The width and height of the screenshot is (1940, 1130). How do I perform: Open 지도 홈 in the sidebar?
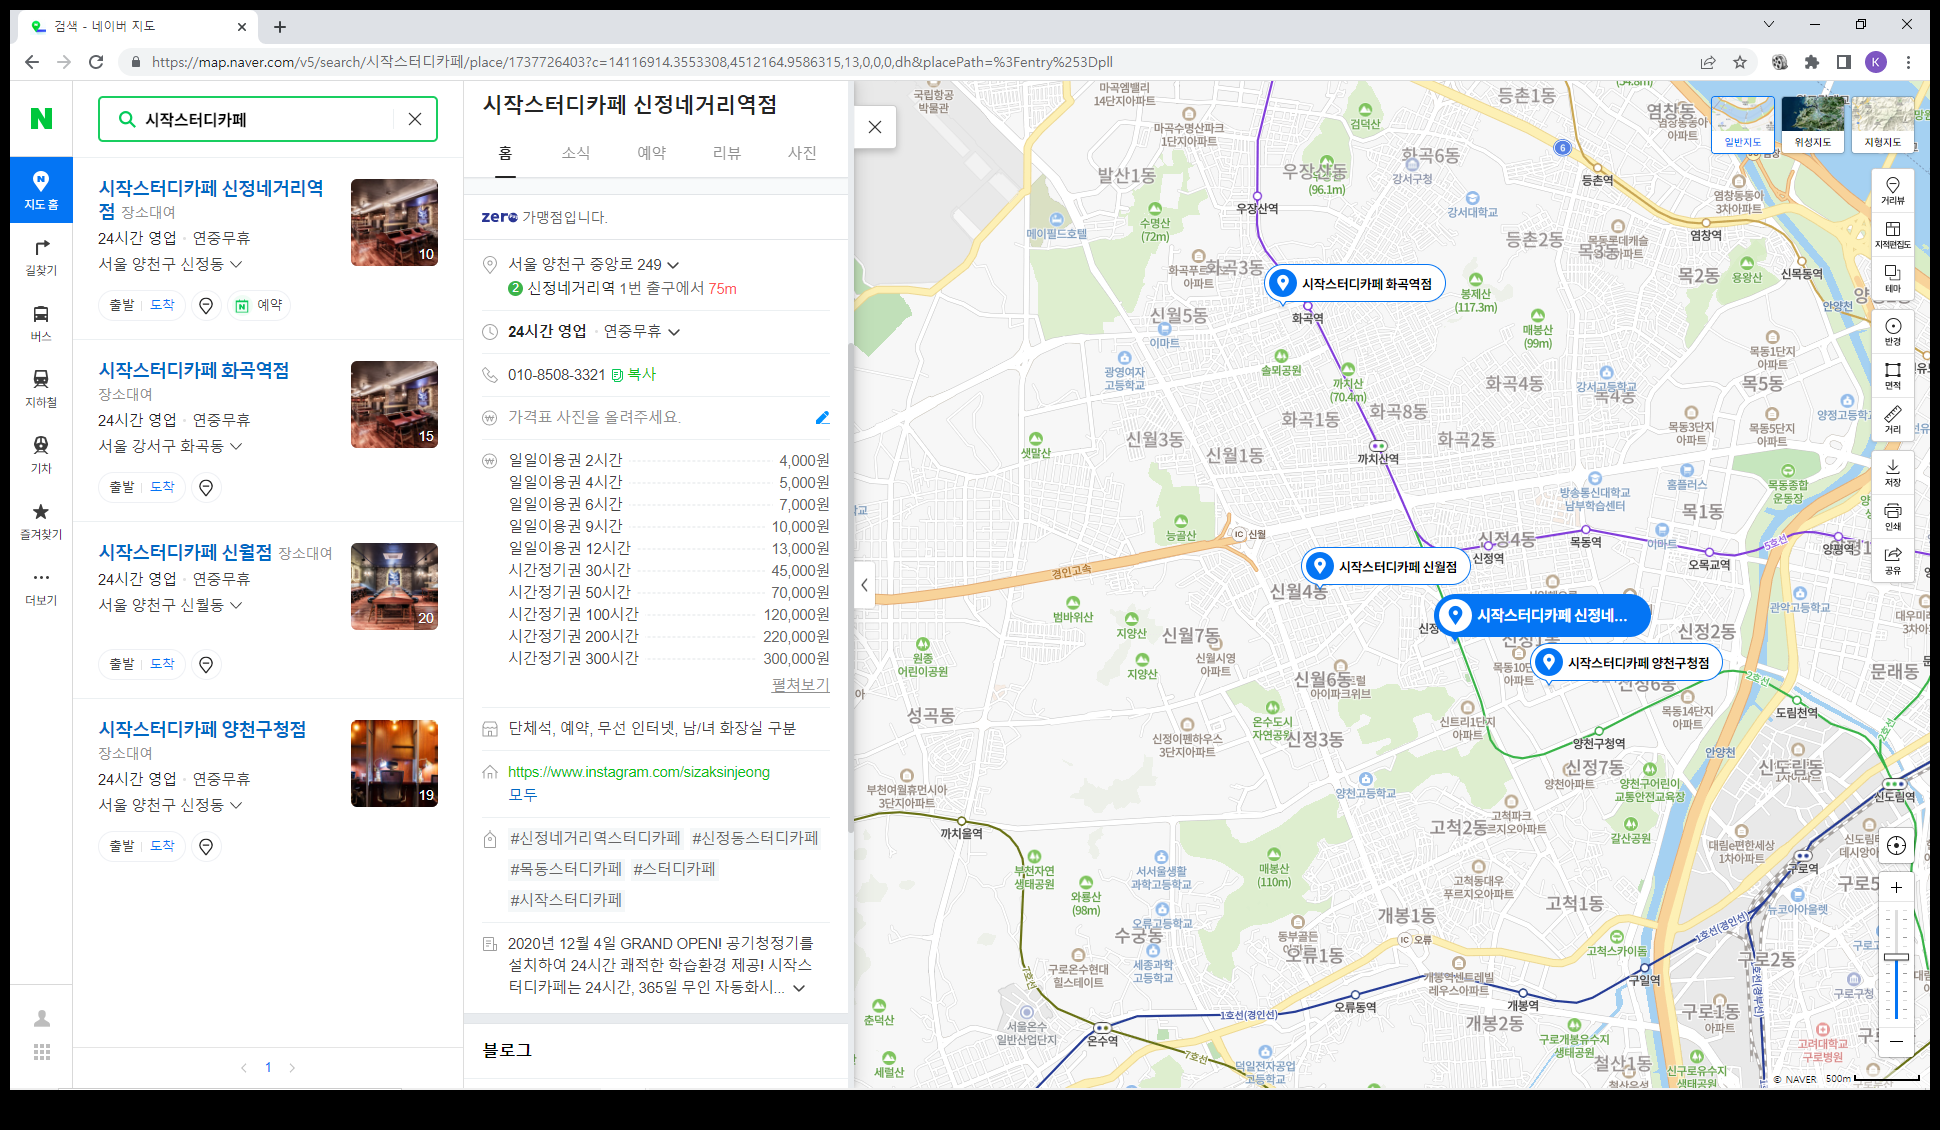[x=41, y=190]
